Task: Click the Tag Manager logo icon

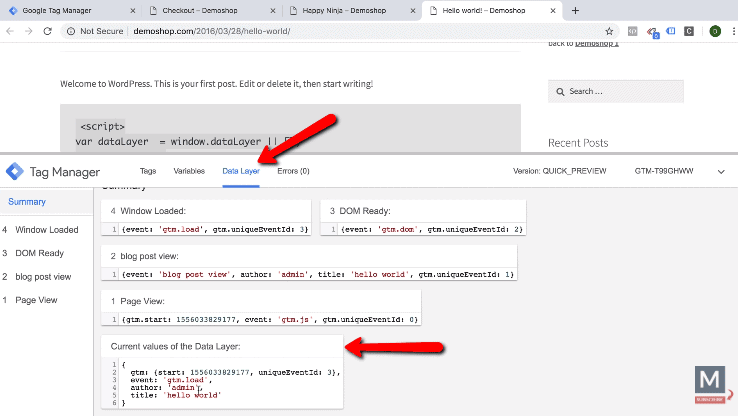Action: [15, 171]
